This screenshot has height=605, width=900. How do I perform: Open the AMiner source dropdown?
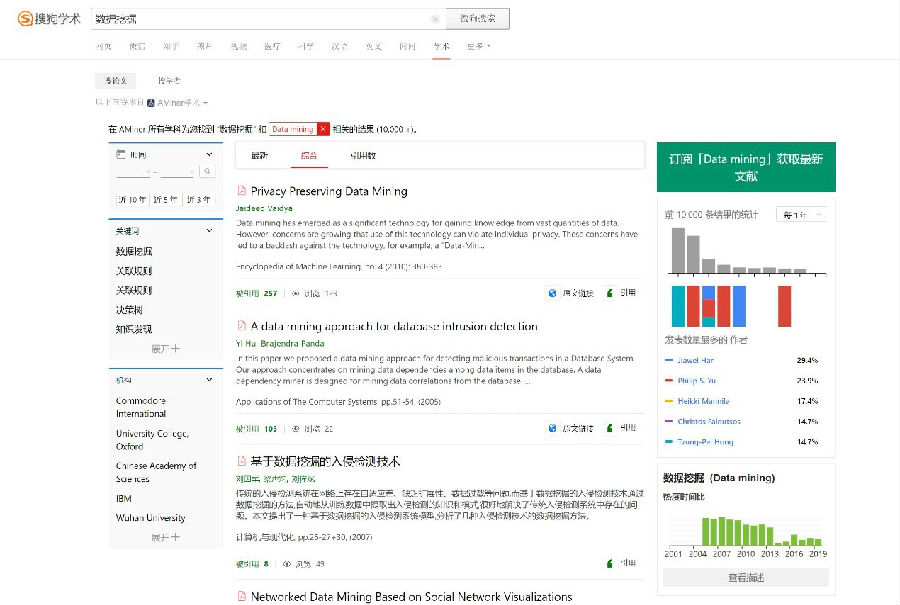178,103
